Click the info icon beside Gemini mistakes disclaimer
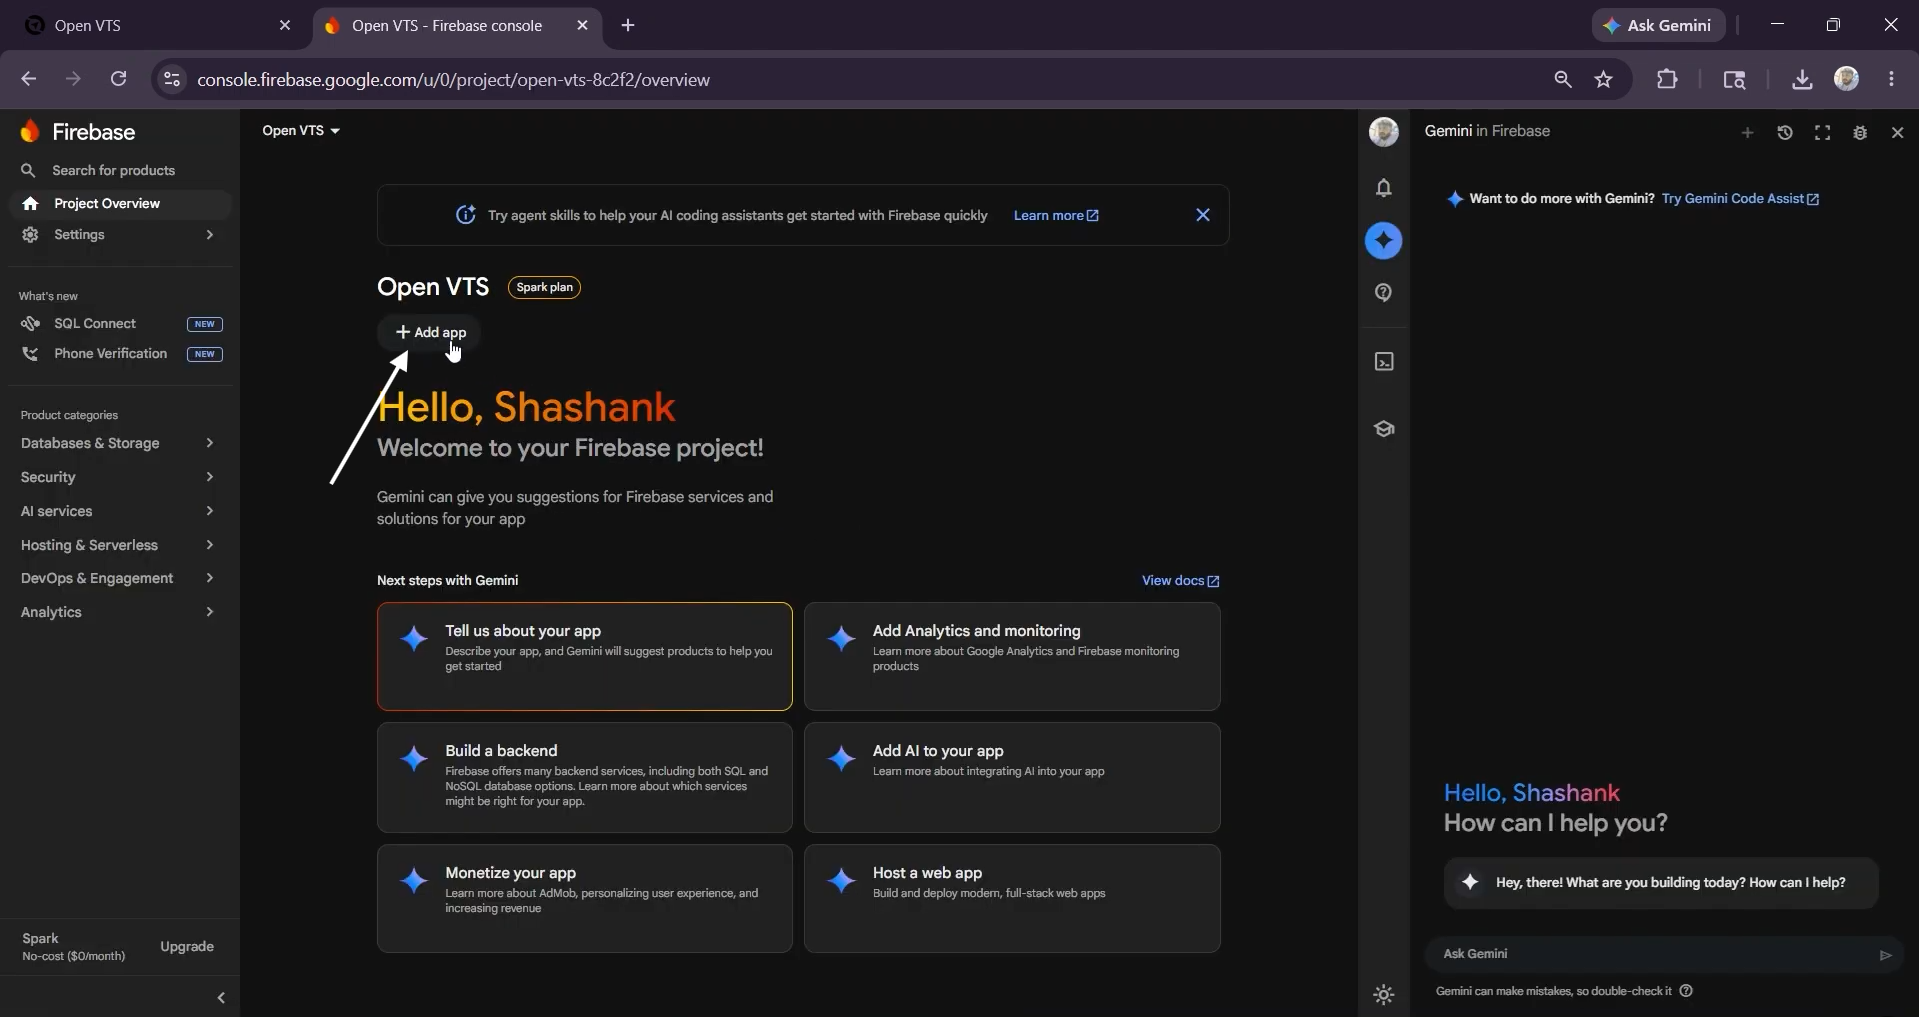Image resolution: width=1919 pixels, height=1017 pixels. tap(1686, 991)
